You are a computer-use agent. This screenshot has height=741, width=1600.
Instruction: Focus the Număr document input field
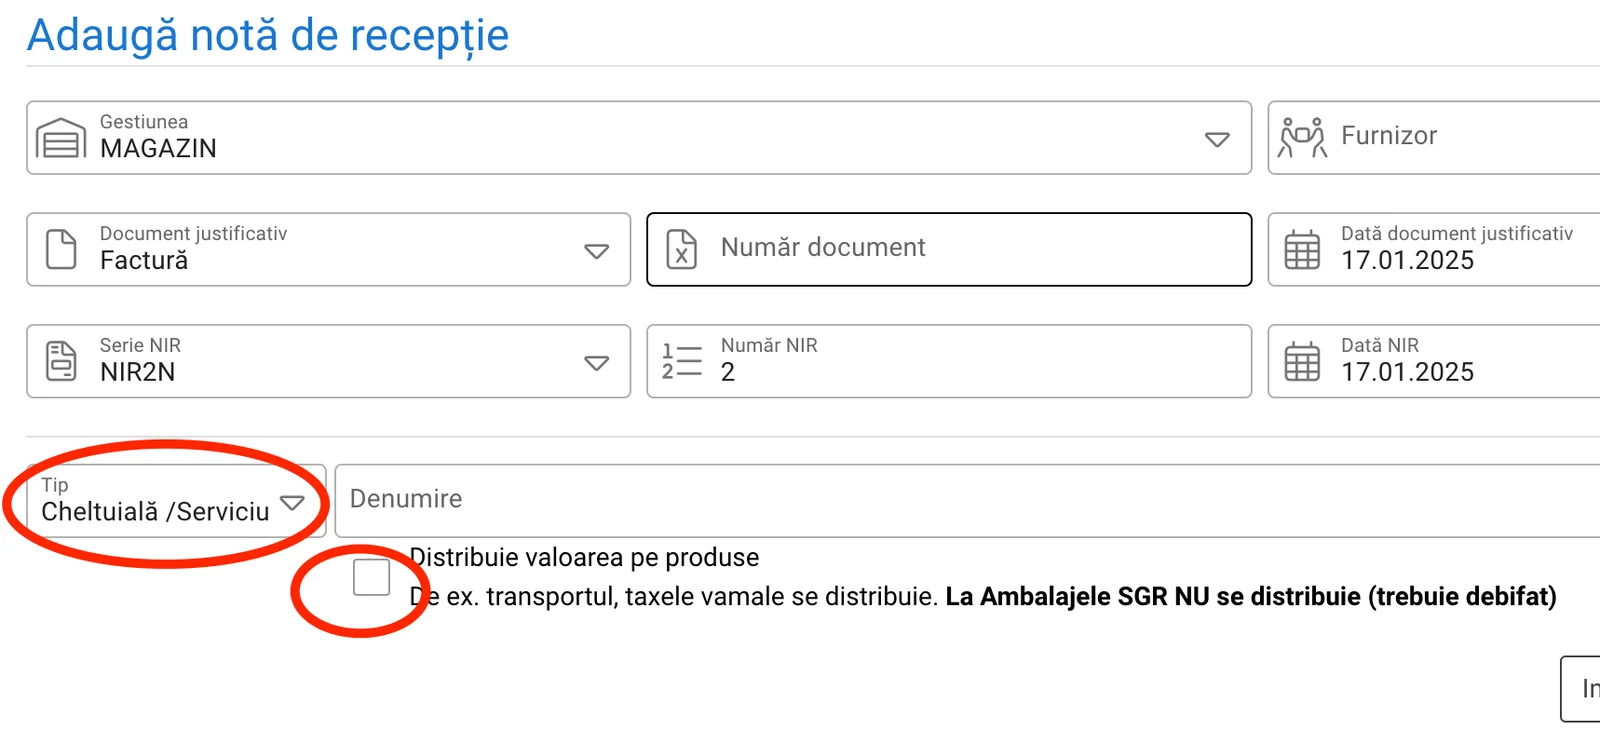[x=949, y=249]
